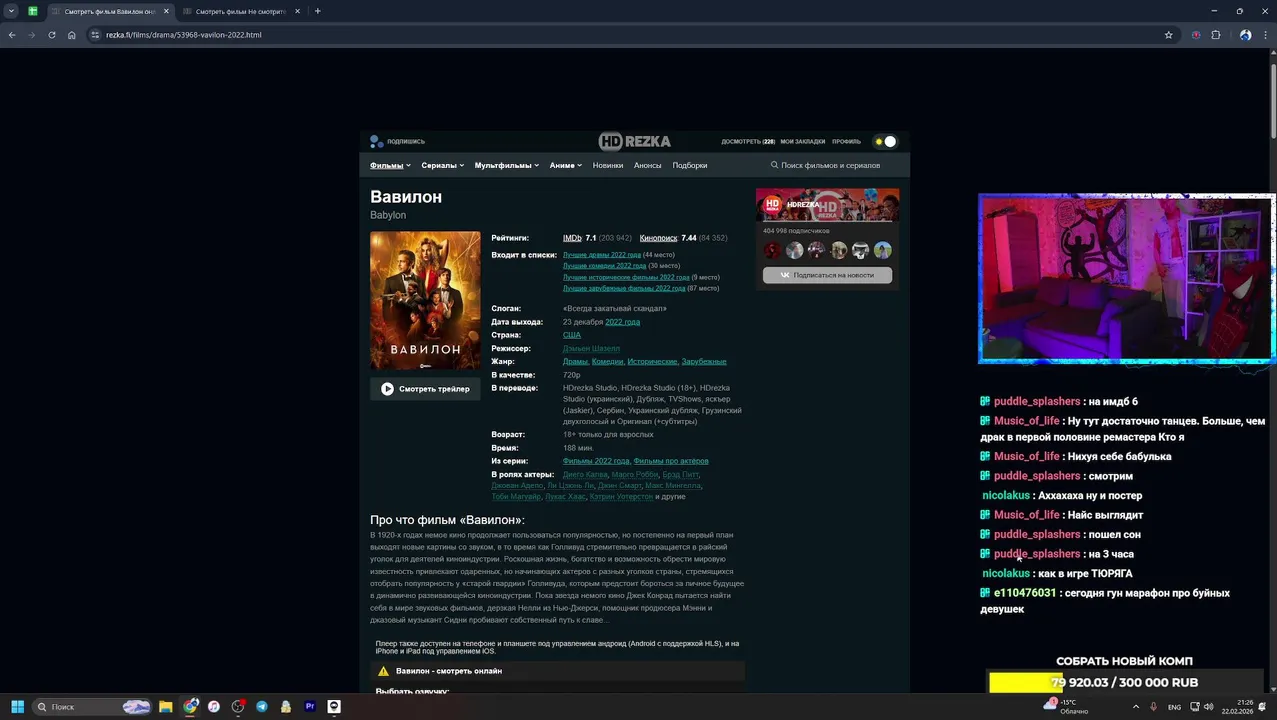Bookmark page with the star icon
The image size is (1277, 720).
[1168, 35]
